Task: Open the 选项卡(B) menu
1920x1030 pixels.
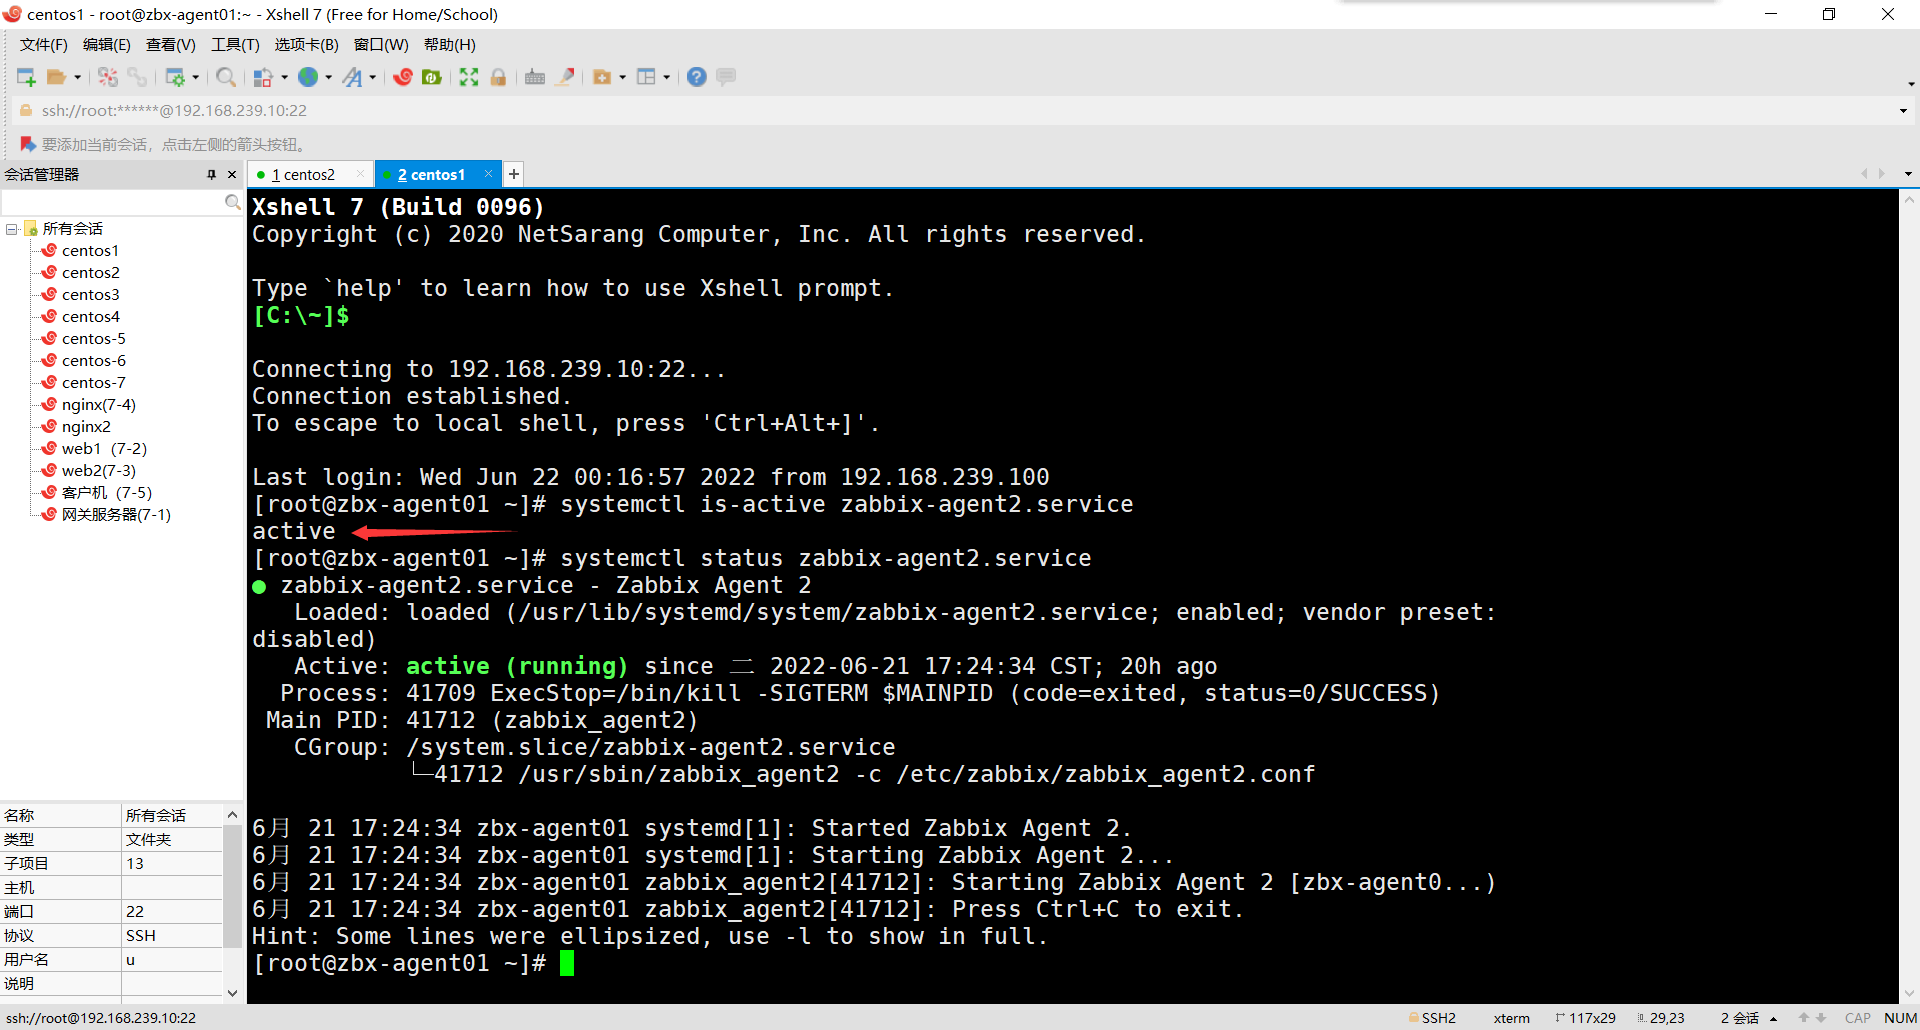Action: click(x=306, y=45)
